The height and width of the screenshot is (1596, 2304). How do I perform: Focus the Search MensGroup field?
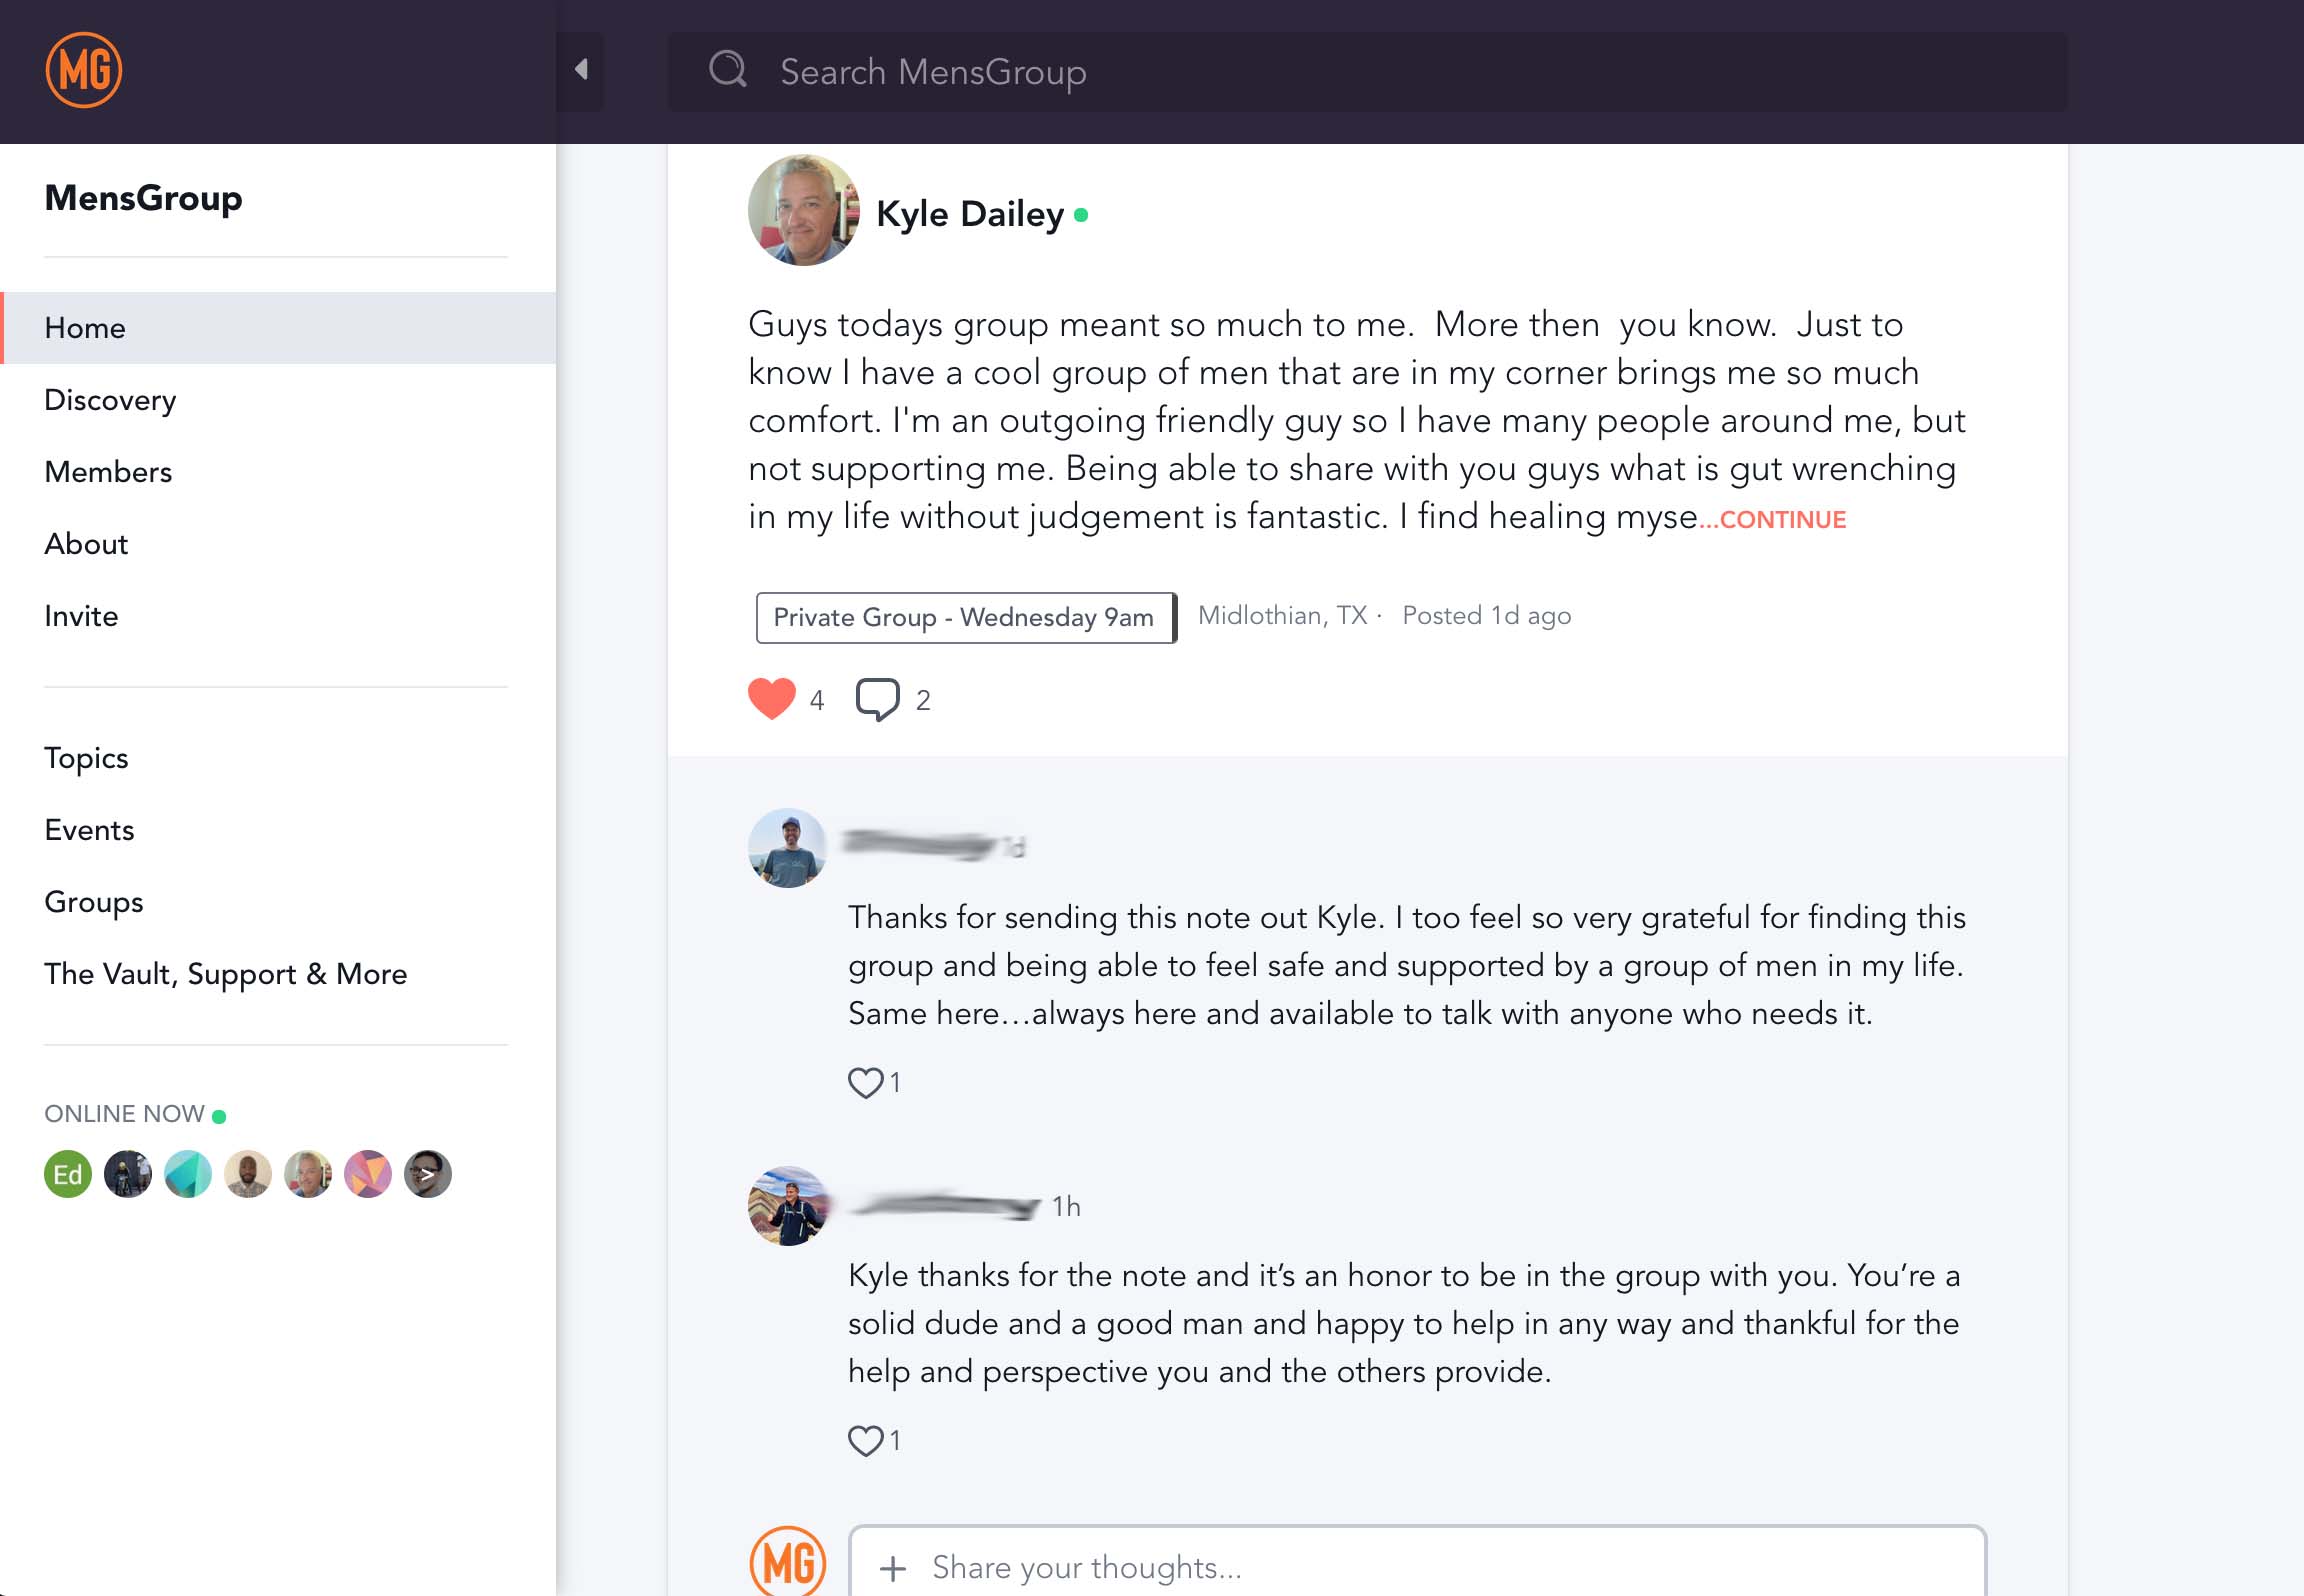pos(1400,72)
